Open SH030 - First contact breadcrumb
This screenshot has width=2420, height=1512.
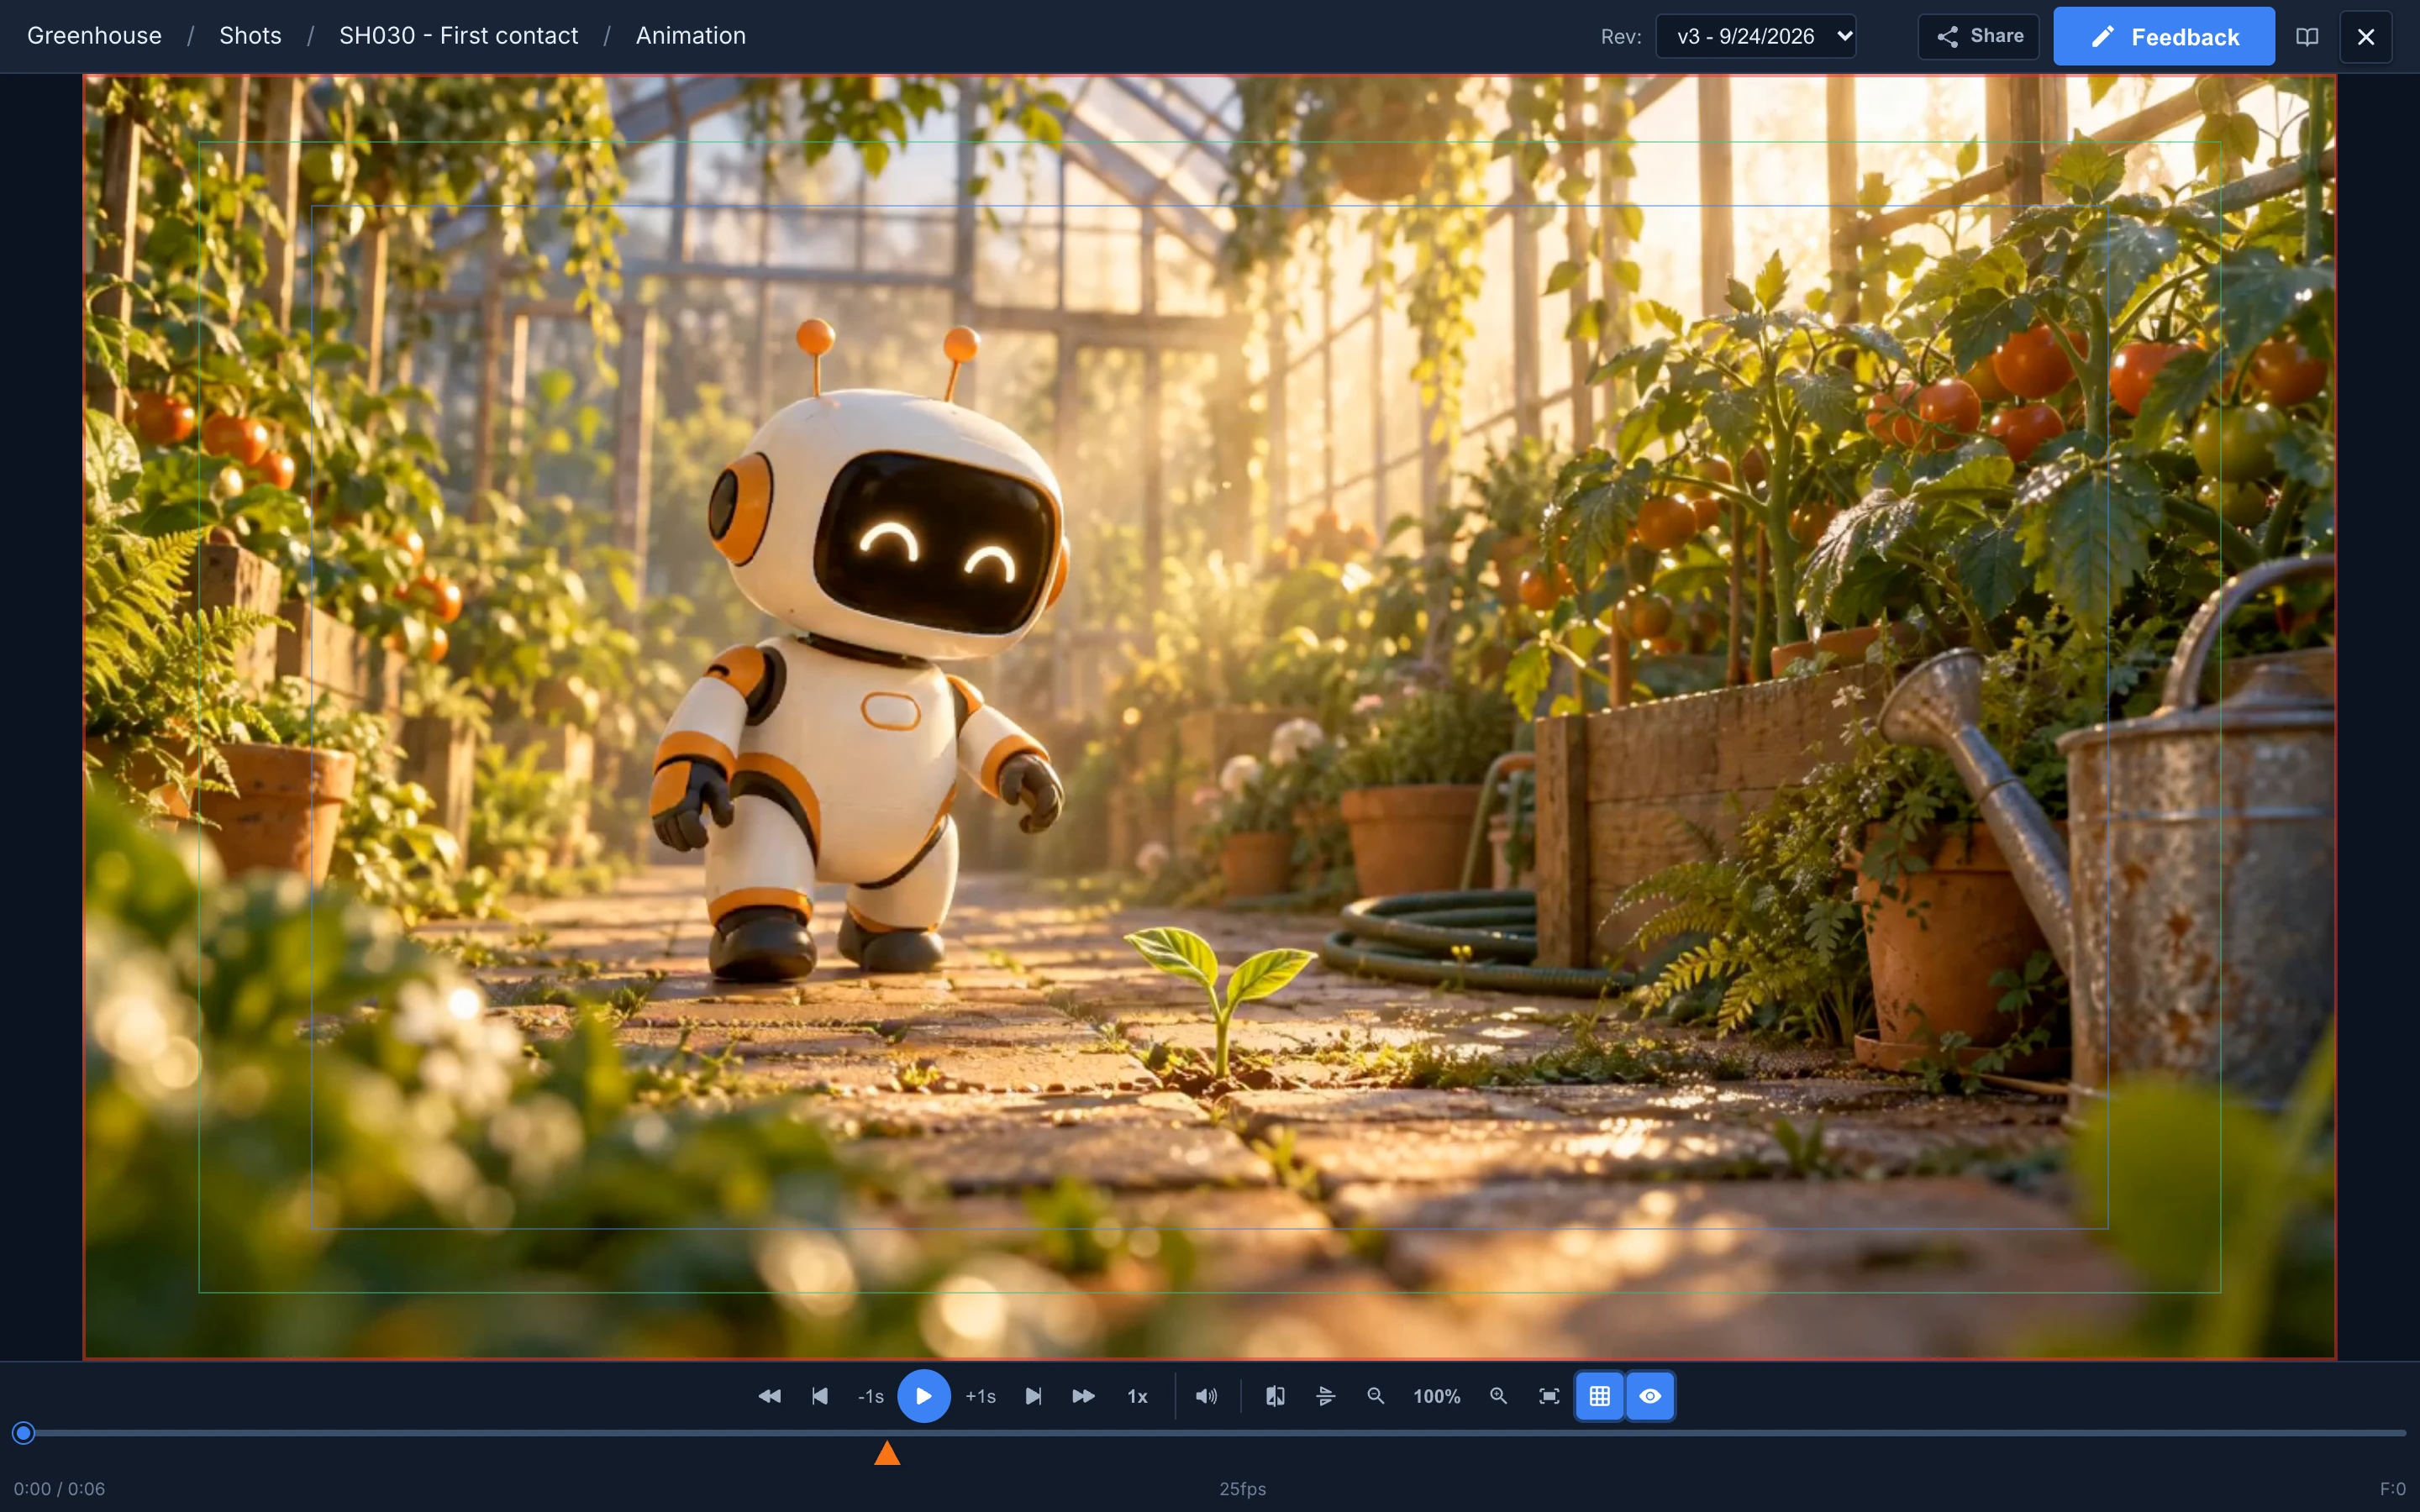pos(458,36)
